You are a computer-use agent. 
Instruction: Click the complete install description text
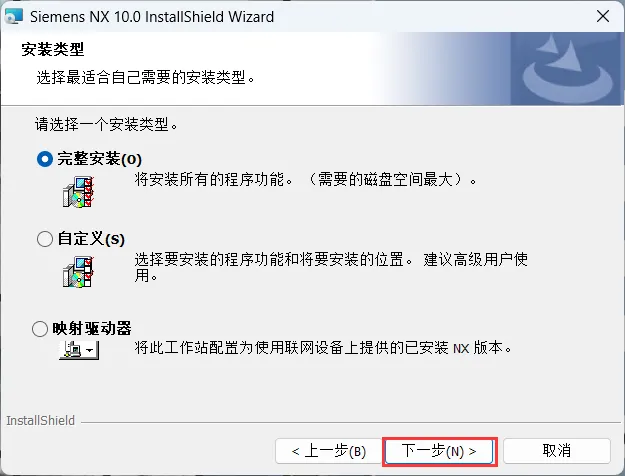pyautogui.click(x=305, y=179)
